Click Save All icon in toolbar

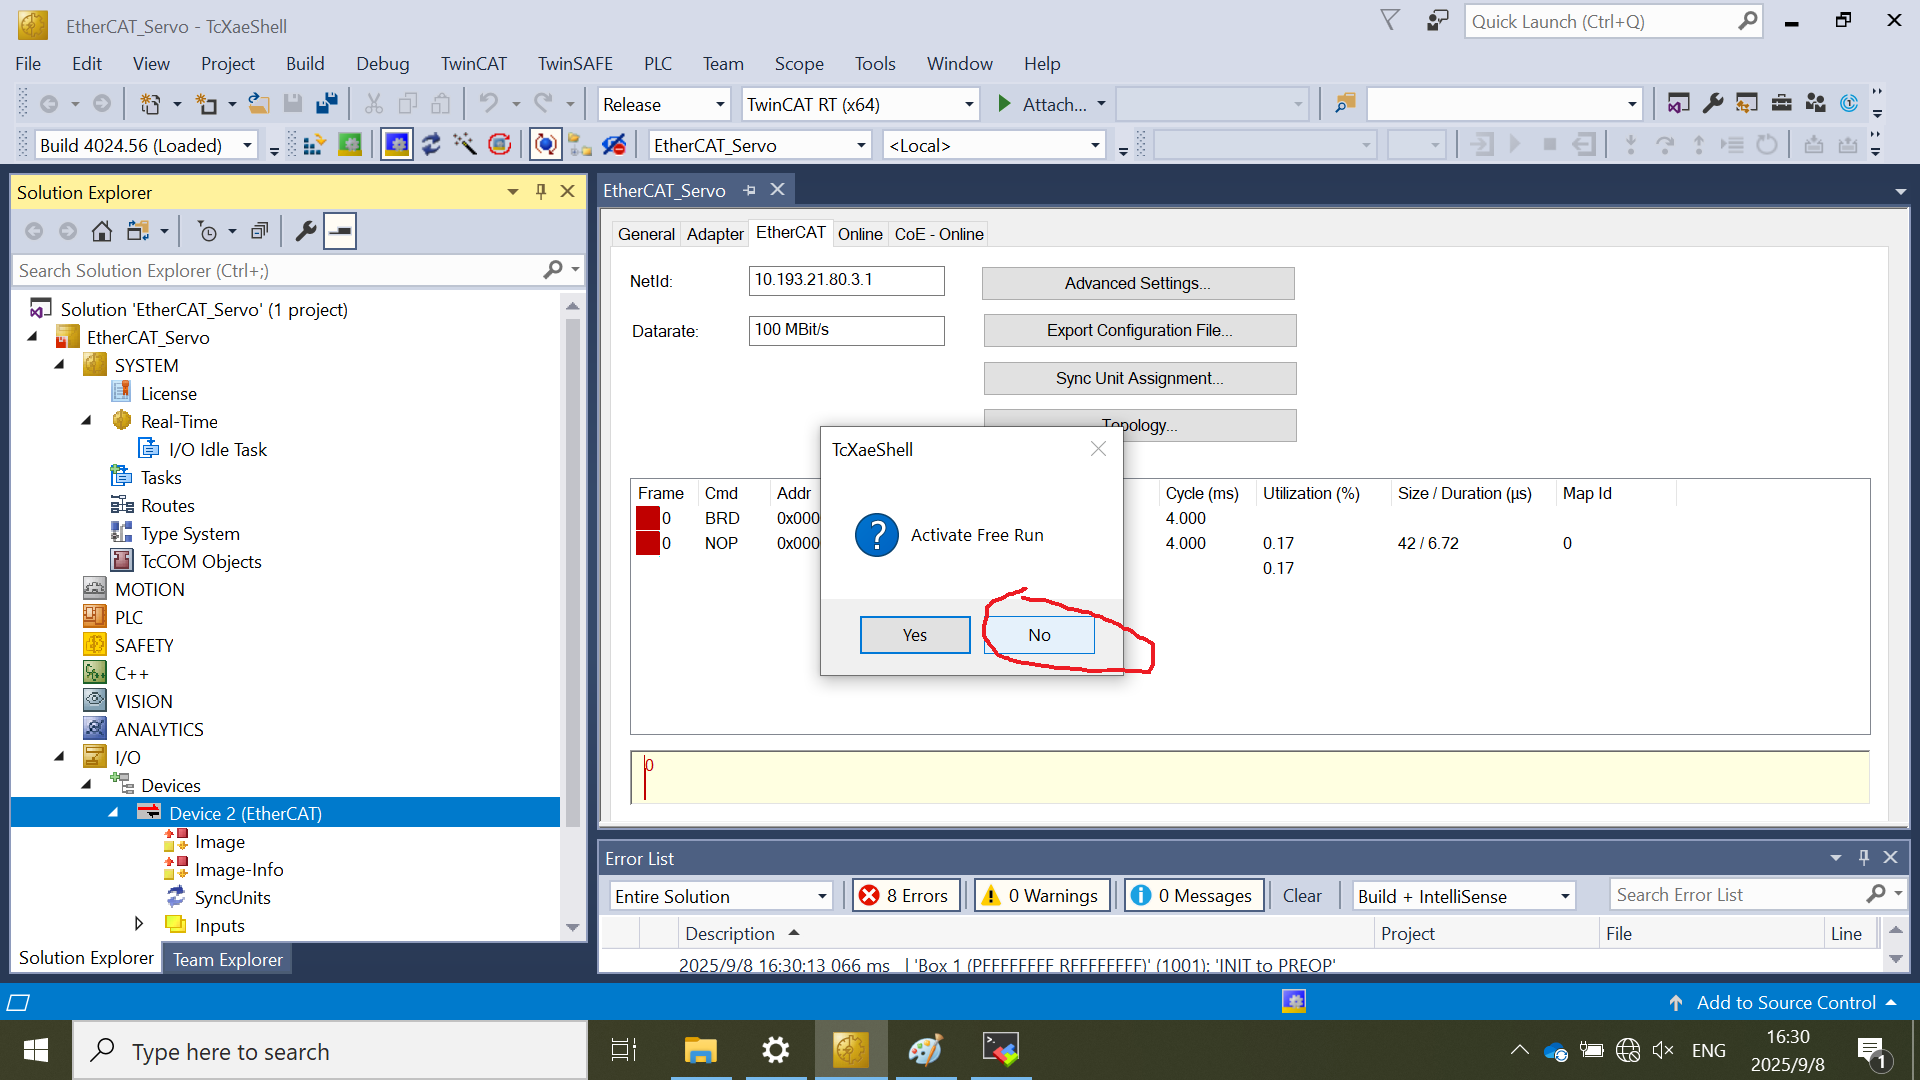(x=327, y=104)
